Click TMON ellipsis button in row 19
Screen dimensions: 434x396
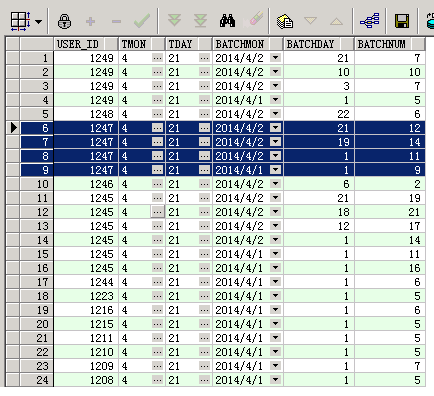pyautogui.click(x=157, y=310)
